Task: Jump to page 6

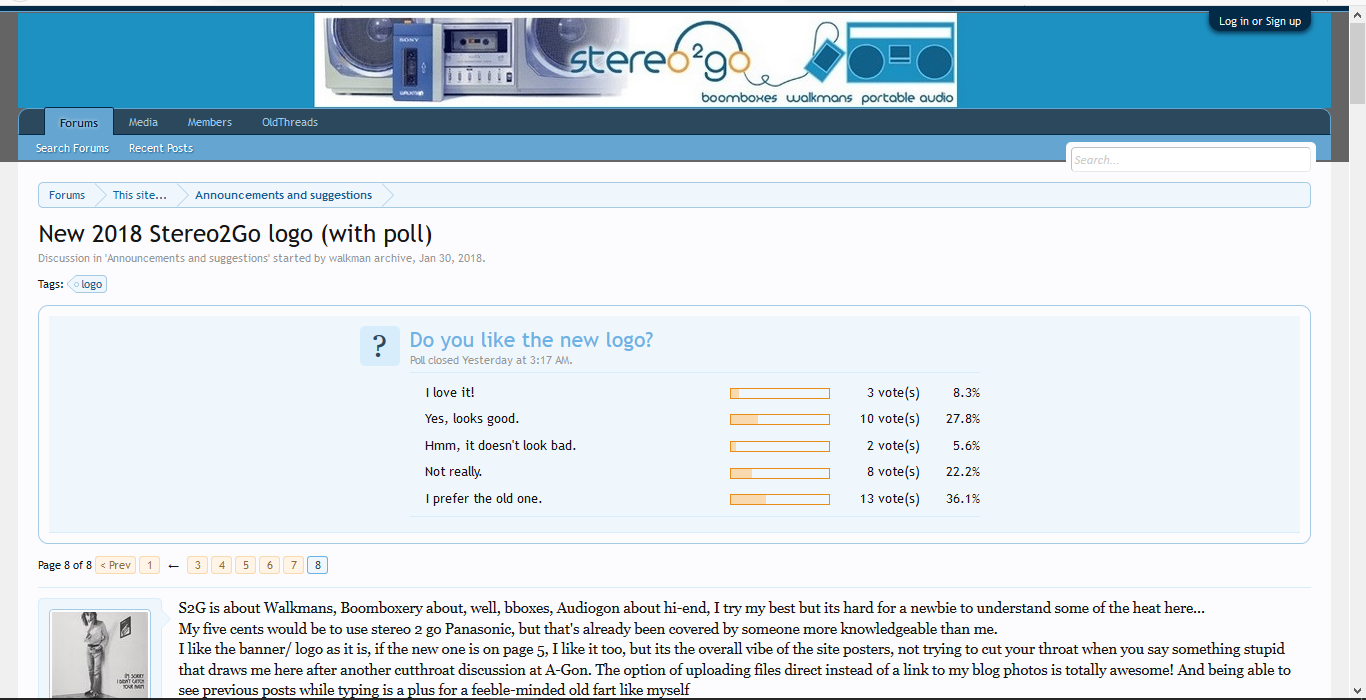Action: (269, 565)
